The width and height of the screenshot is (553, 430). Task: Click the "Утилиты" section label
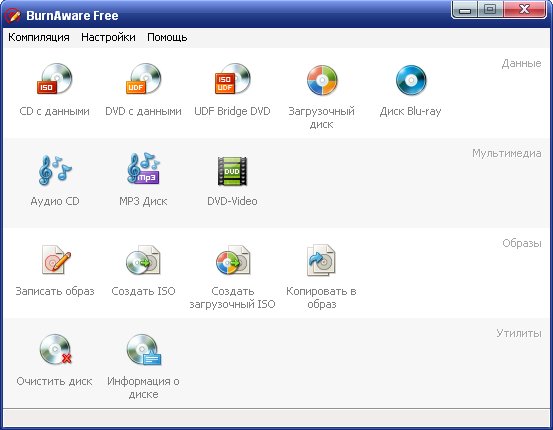pos(519,333)
